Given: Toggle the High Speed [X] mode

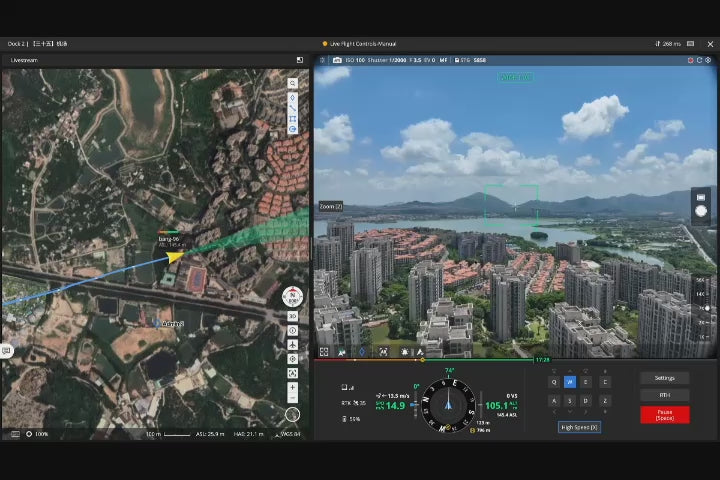Looking at the screenshot, I should point(579,427).
